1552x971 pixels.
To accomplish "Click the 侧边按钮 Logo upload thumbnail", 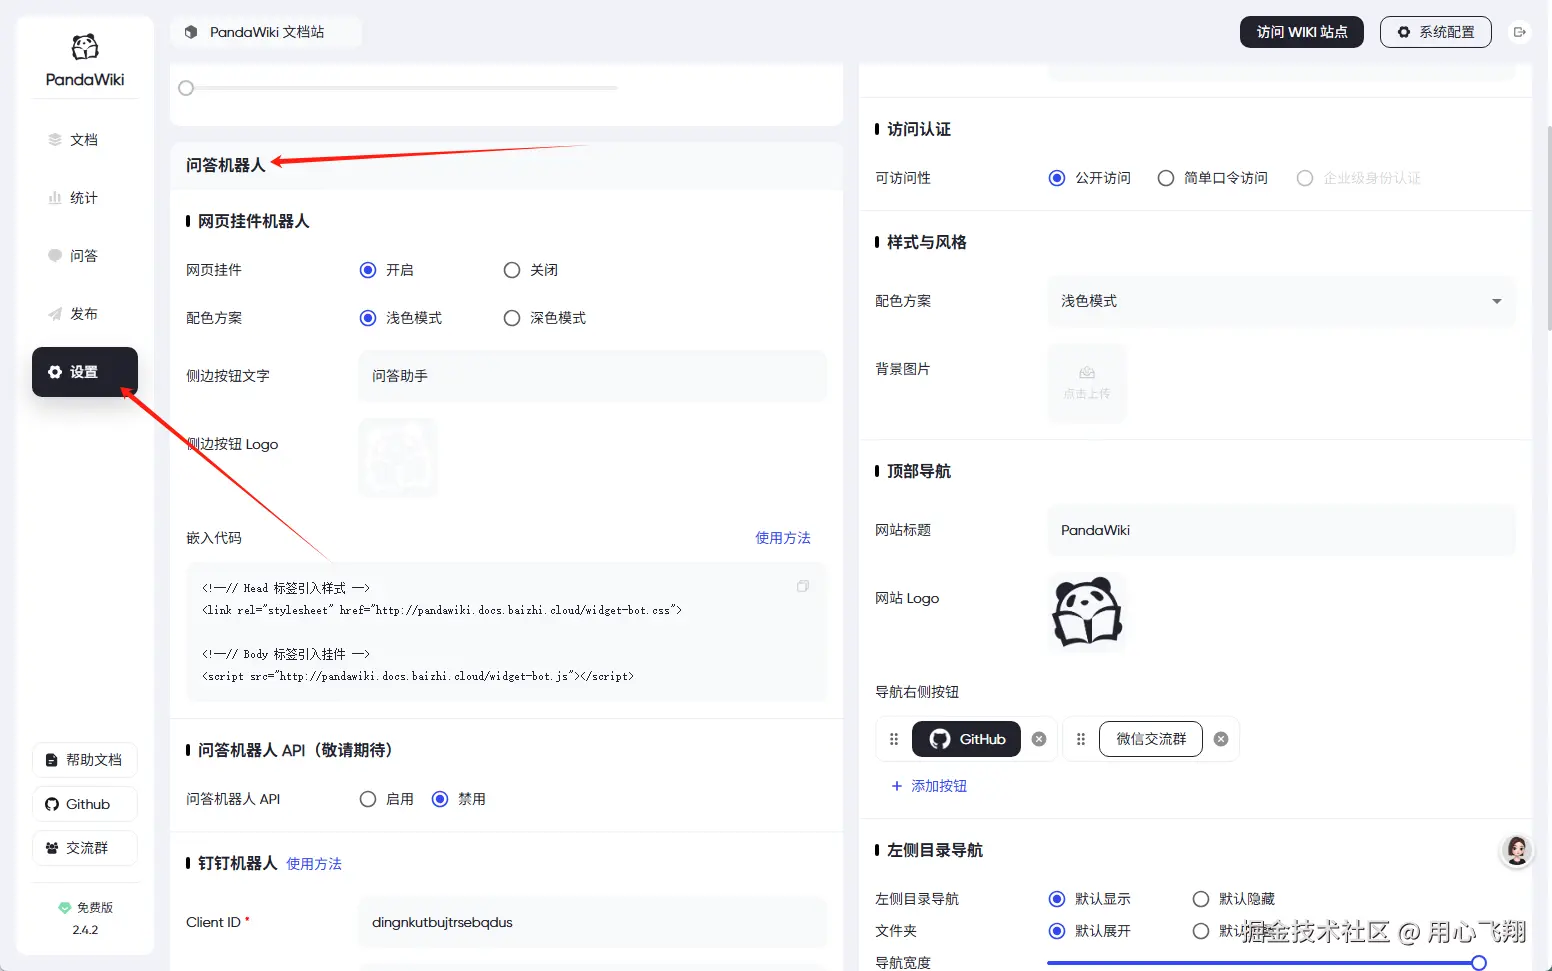I will click(x=398, y=458).
